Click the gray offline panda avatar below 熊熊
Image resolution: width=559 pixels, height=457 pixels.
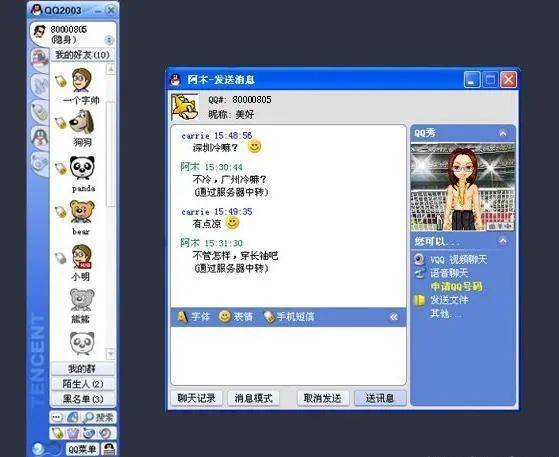pos(82,343)
